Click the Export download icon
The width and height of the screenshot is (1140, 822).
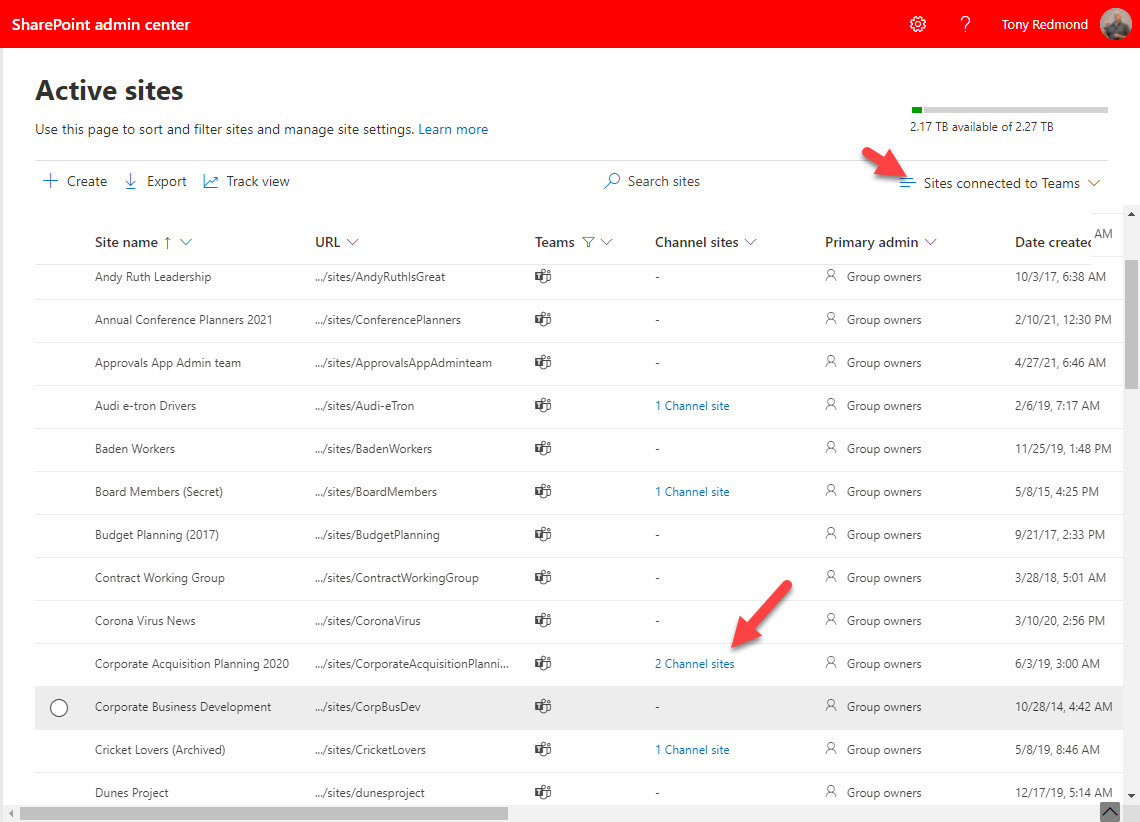[131, 181]
